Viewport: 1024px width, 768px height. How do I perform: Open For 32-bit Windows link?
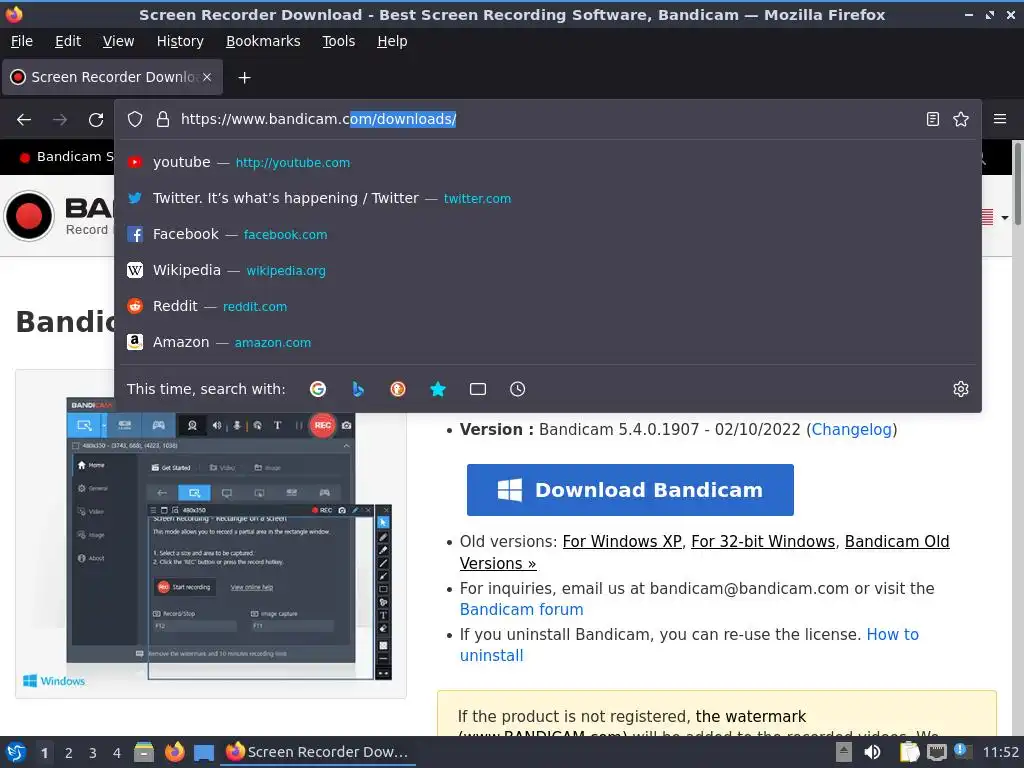[x=763, y=541]
